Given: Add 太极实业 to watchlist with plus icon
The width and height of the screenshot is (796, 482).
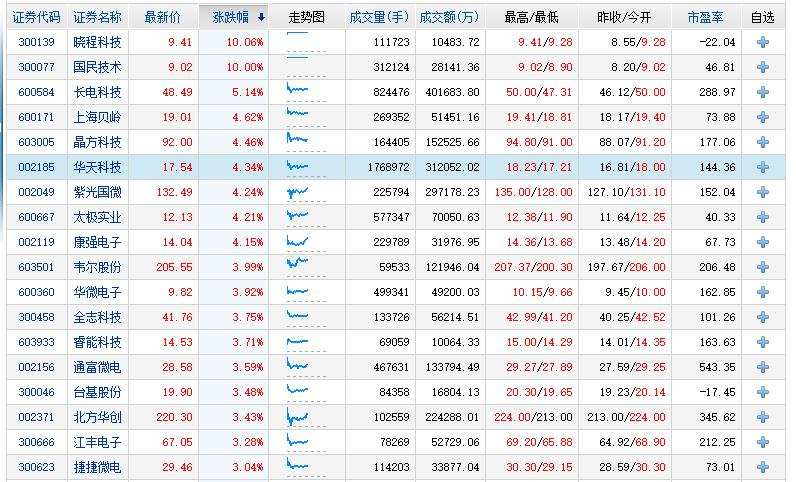Looking at the screenshot, I should click(x=762, y=217).
